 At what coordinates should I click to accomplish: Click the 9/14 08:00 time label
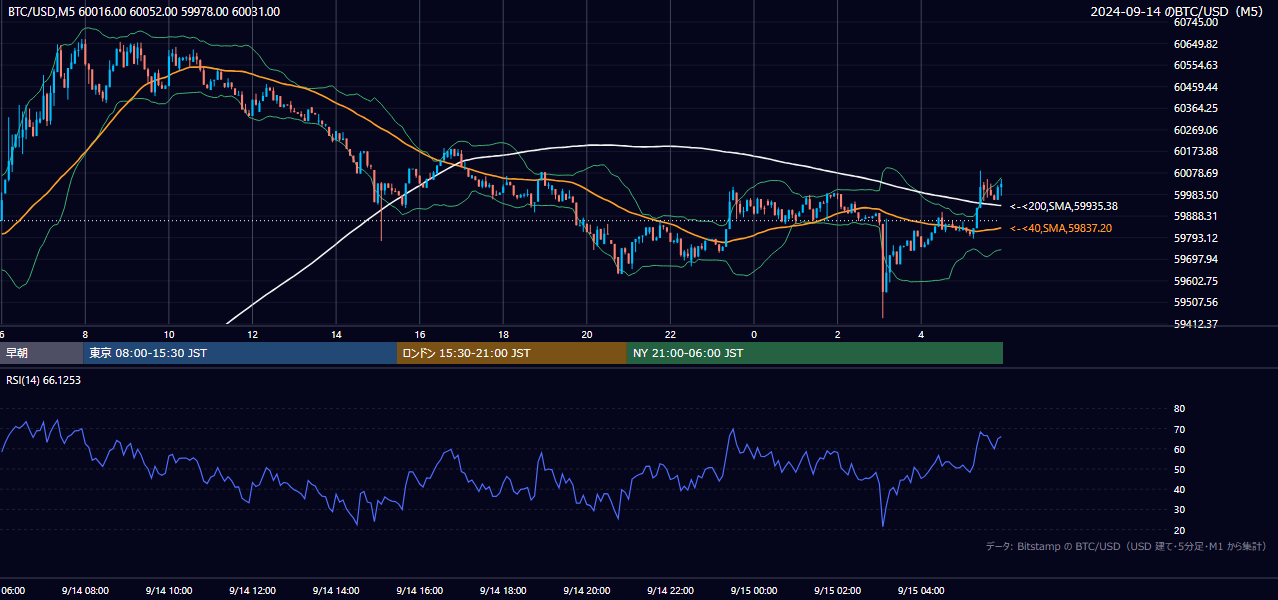click(x=85, y=591)
